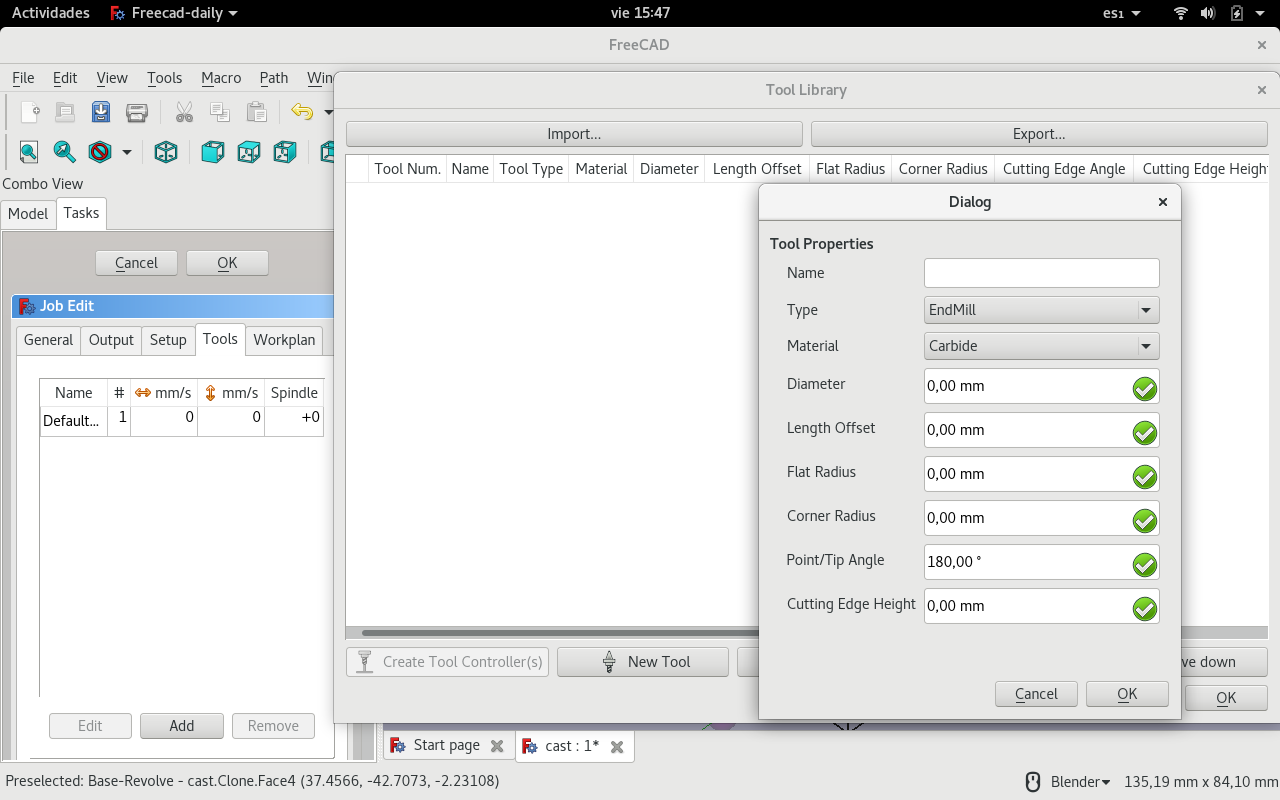
Task: Expand the undo history dropdown arrow
Action: point(328,112)
